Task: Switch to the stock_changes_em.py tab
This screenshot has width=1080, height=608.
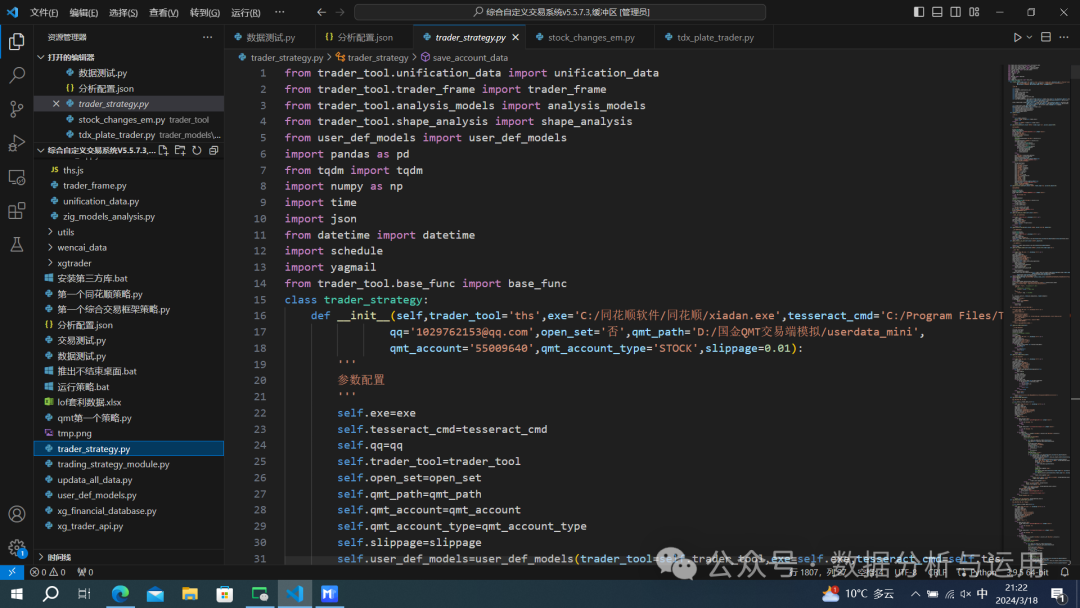Action: click(x=590, y=37)
